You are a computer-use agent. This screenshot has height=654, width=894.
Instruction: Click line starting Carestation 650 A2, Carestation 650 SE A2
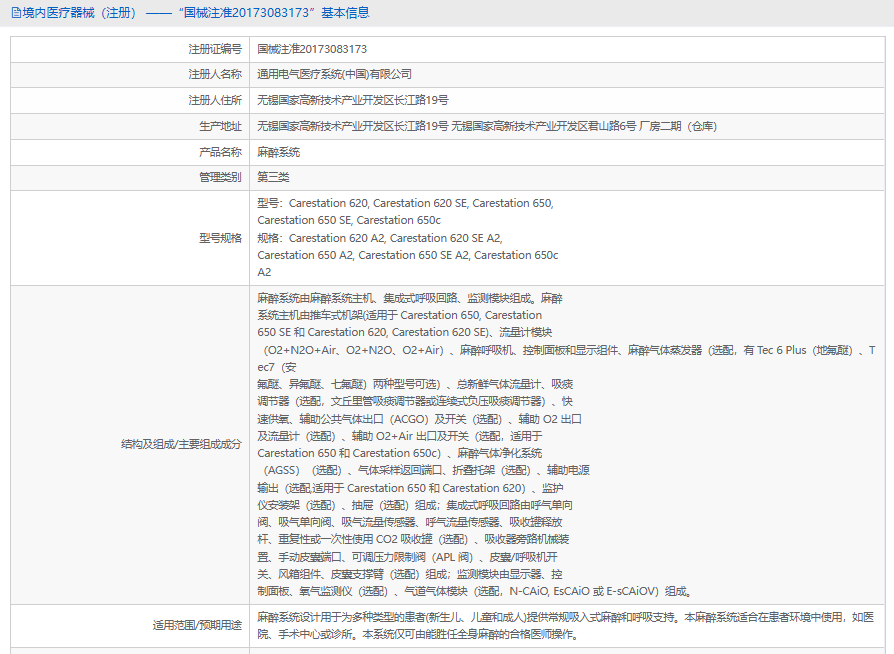pyautogui.click(x=408, y=255)
